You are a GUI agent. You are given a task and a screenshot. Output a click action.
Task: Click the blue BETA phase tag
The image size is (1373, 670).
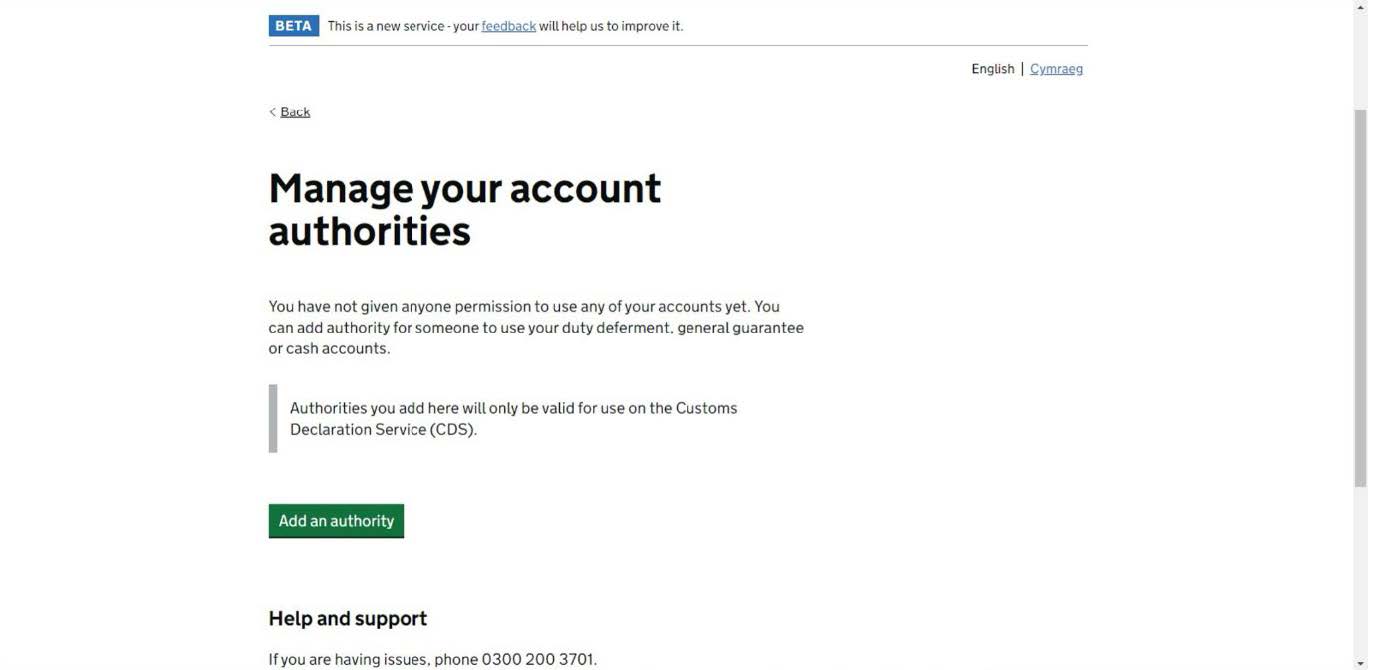point(293,26)
